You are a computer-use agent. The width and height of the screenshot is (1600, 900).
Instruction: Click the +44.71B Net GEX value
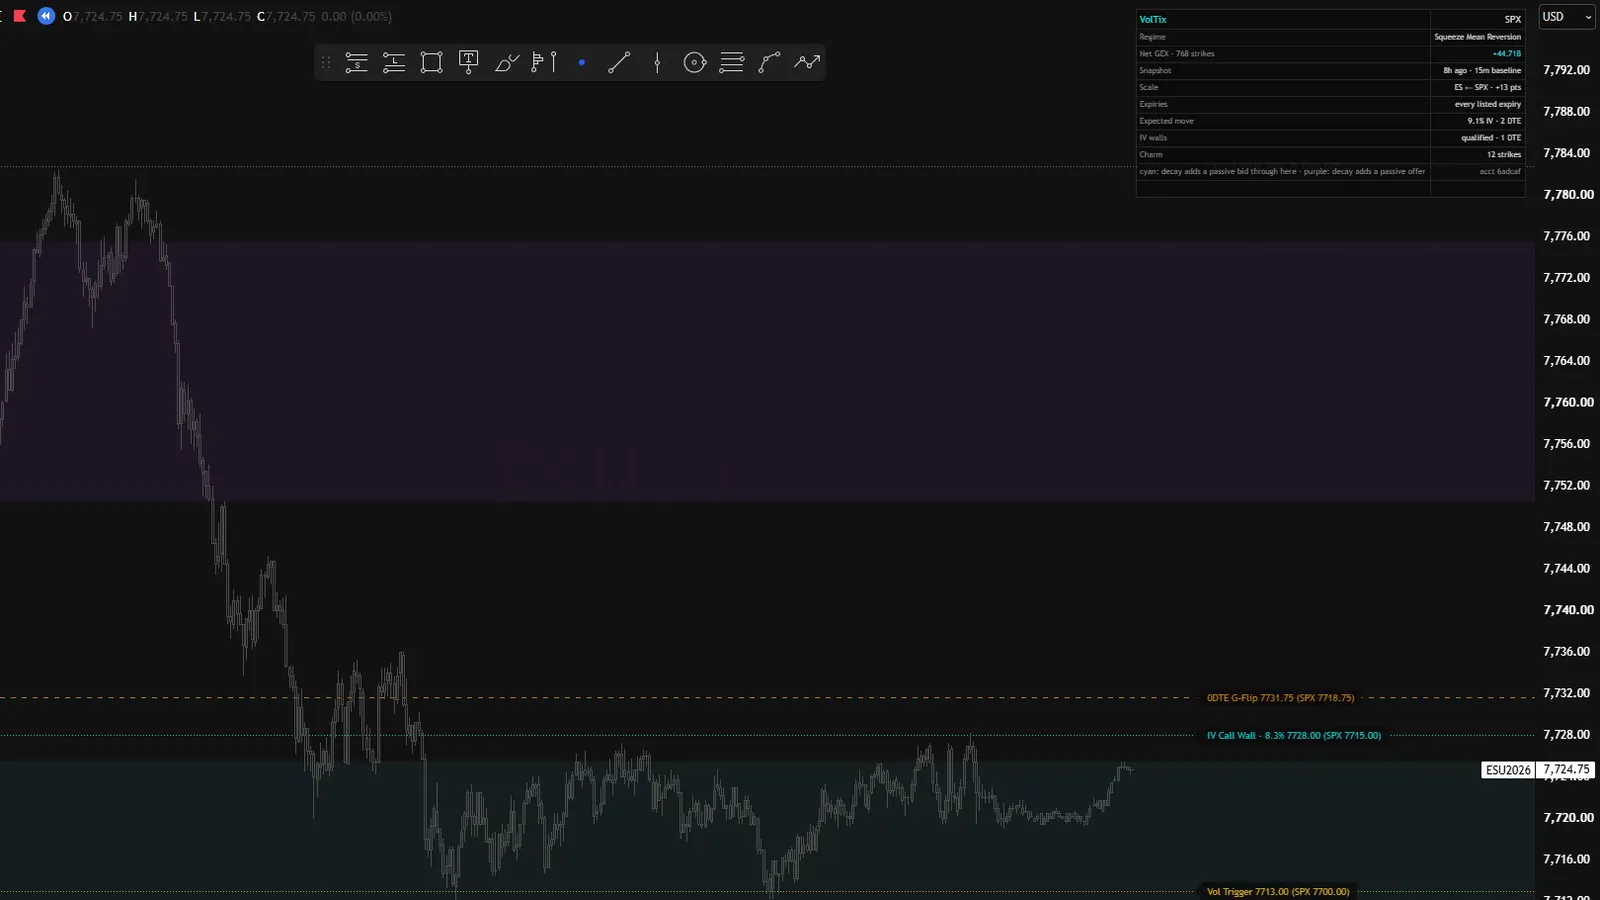[1506, 54]
